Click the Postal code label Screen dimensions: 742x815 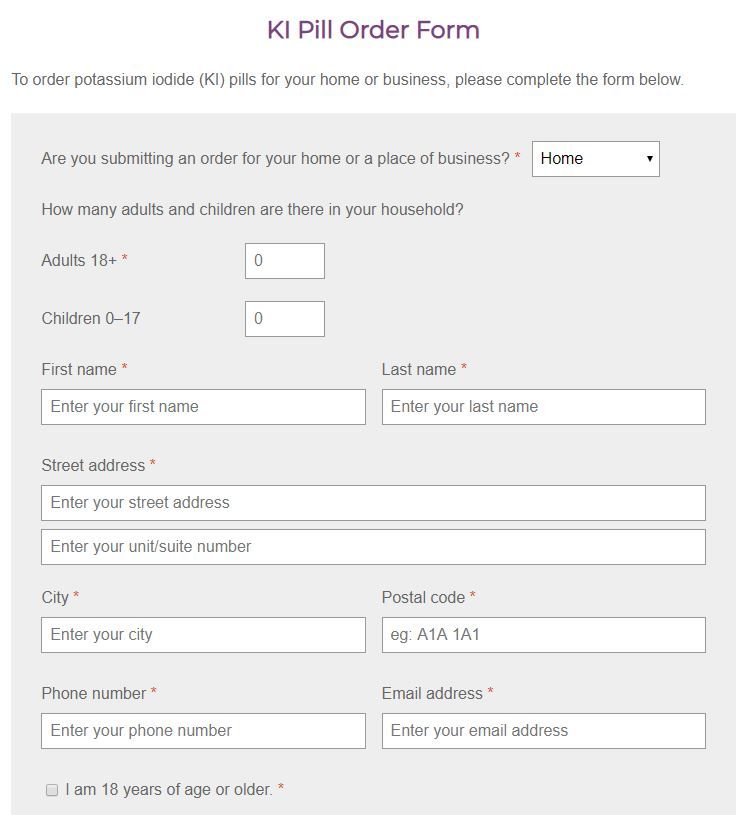pos(423,597)
